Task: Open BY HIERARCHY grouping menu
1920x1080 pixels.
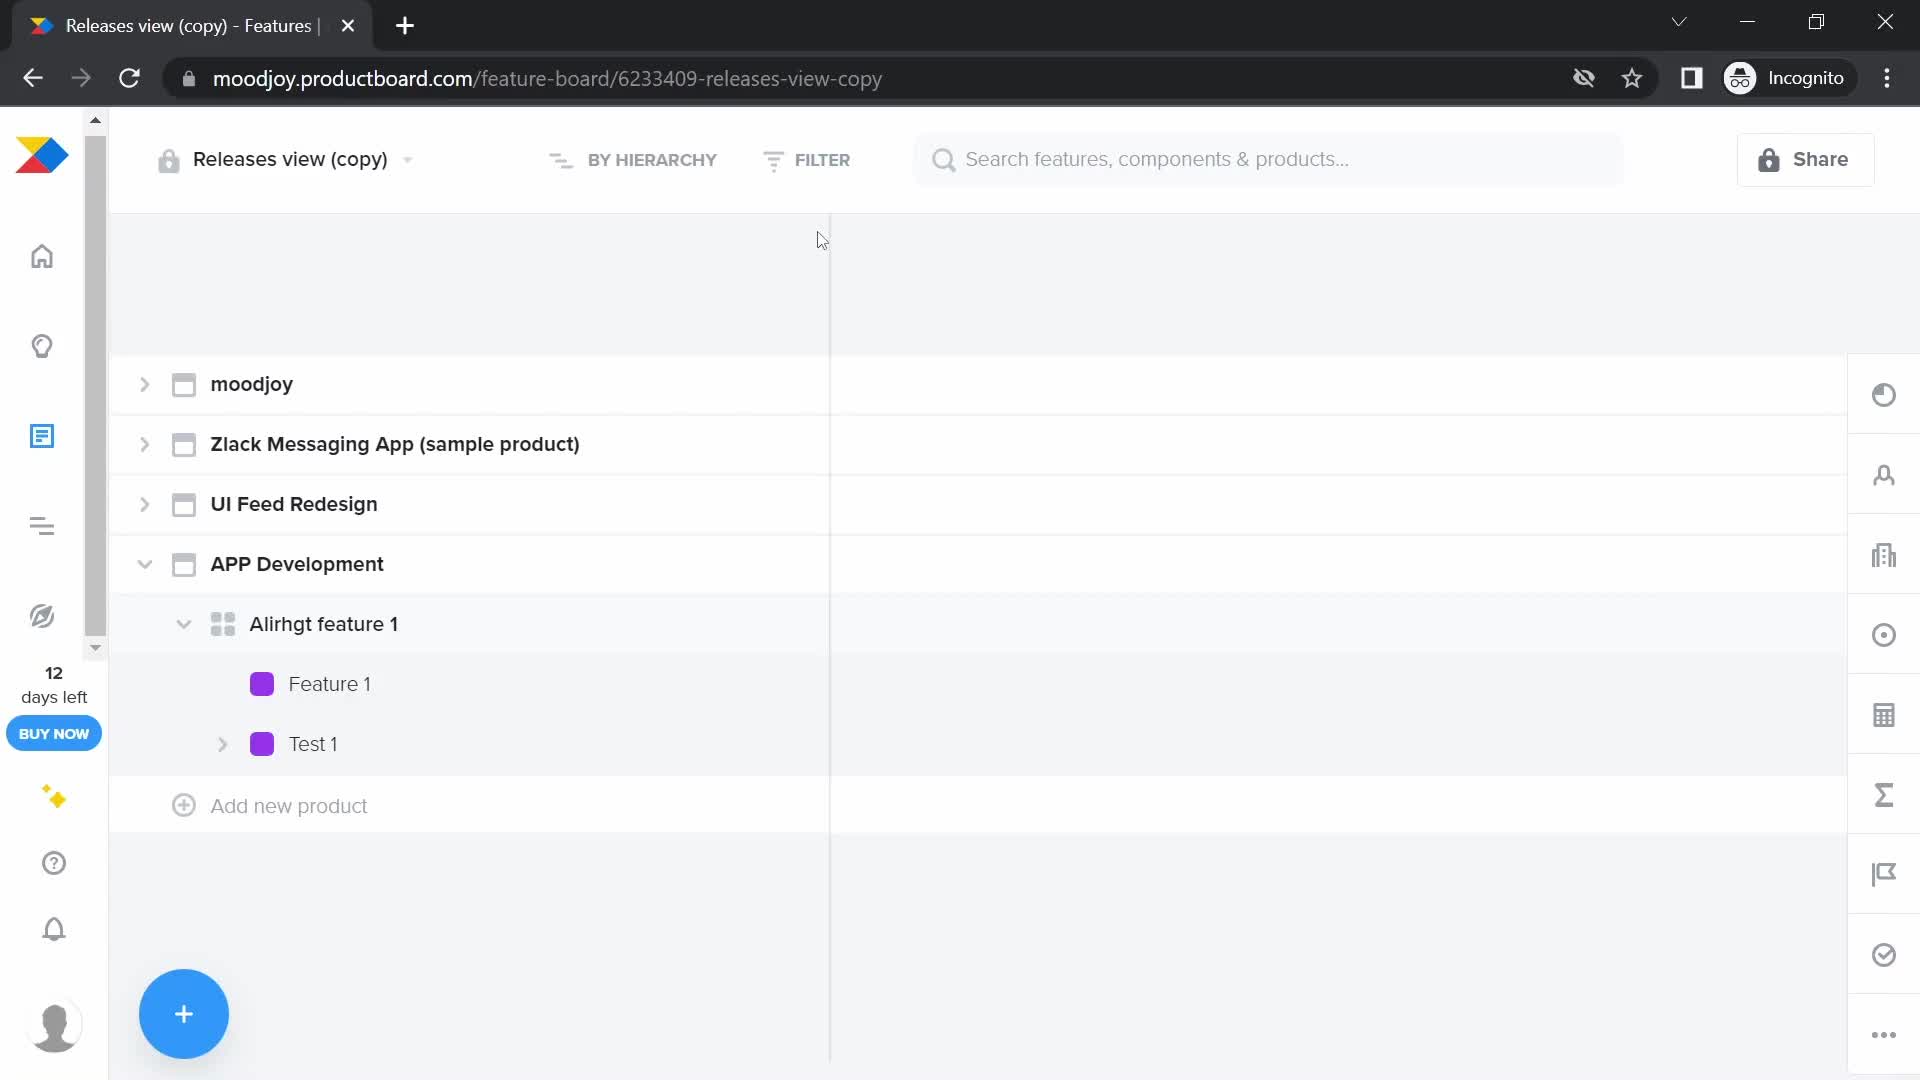Action: click(x=633, y=160)
